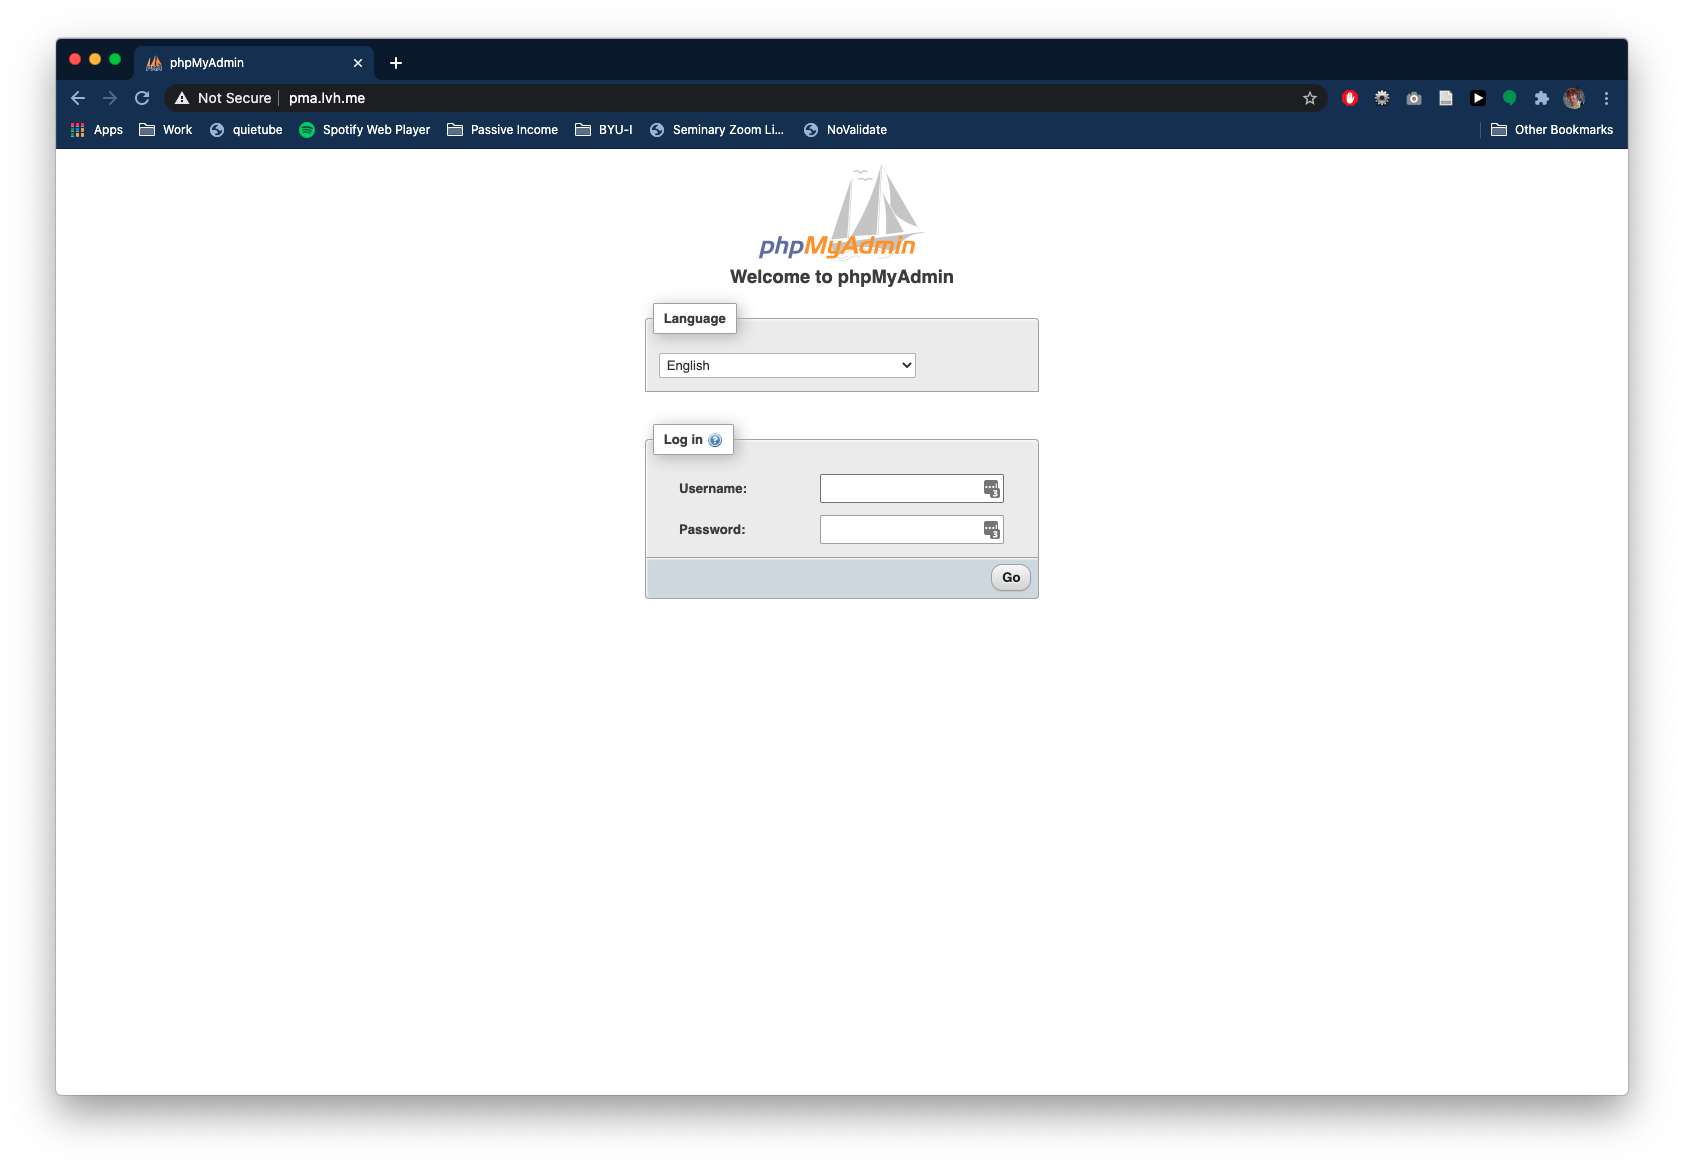Click the Log in help icon
1684x1169 pixels.
point(715,440)
